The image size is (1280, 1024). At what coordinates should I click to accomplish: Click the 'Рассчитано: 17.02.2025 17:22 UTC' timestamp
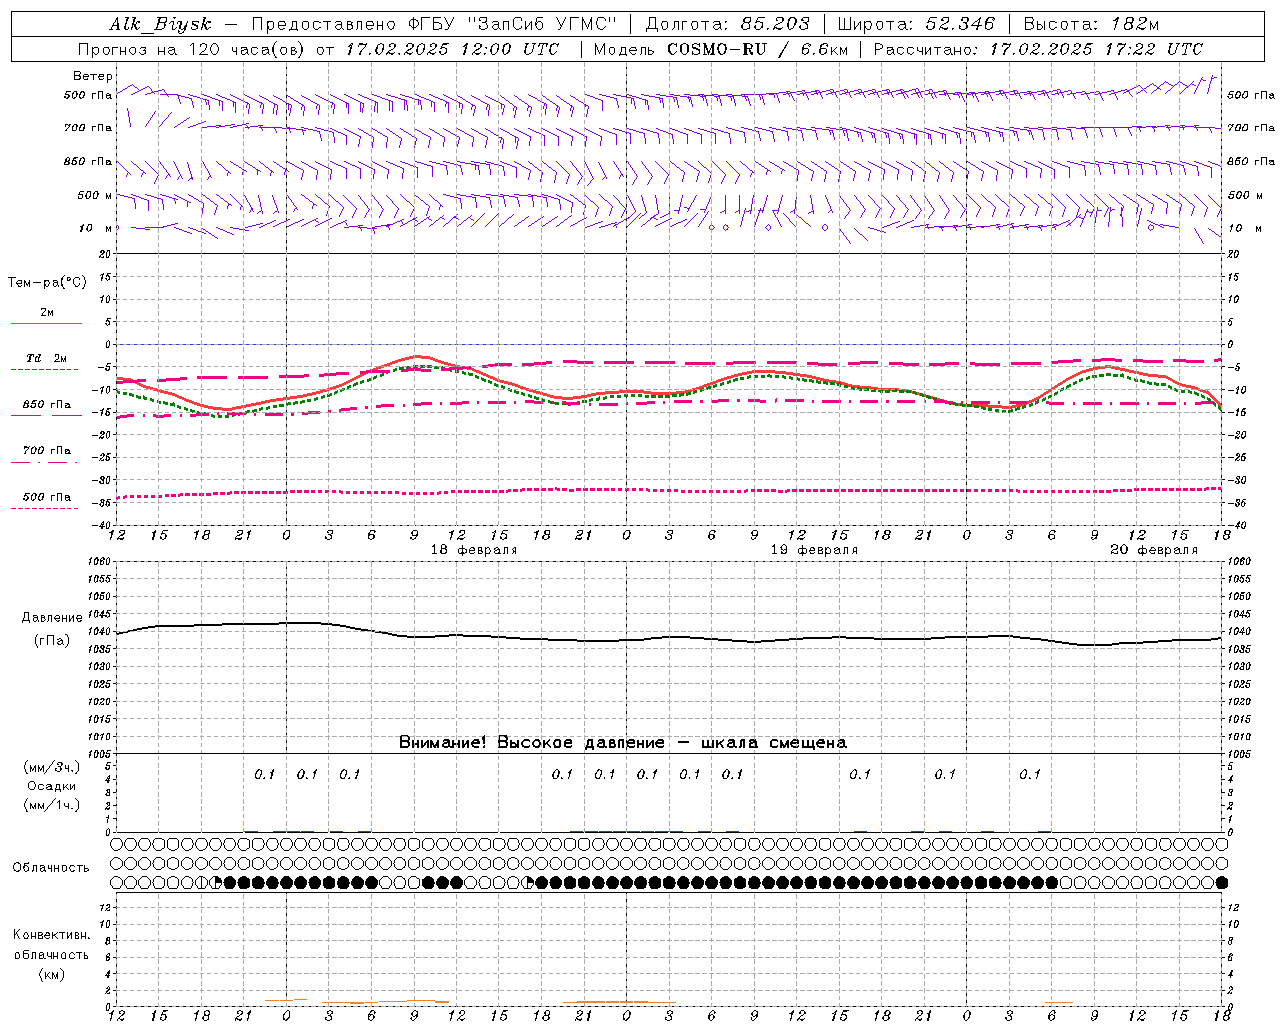pos(1038,49)
